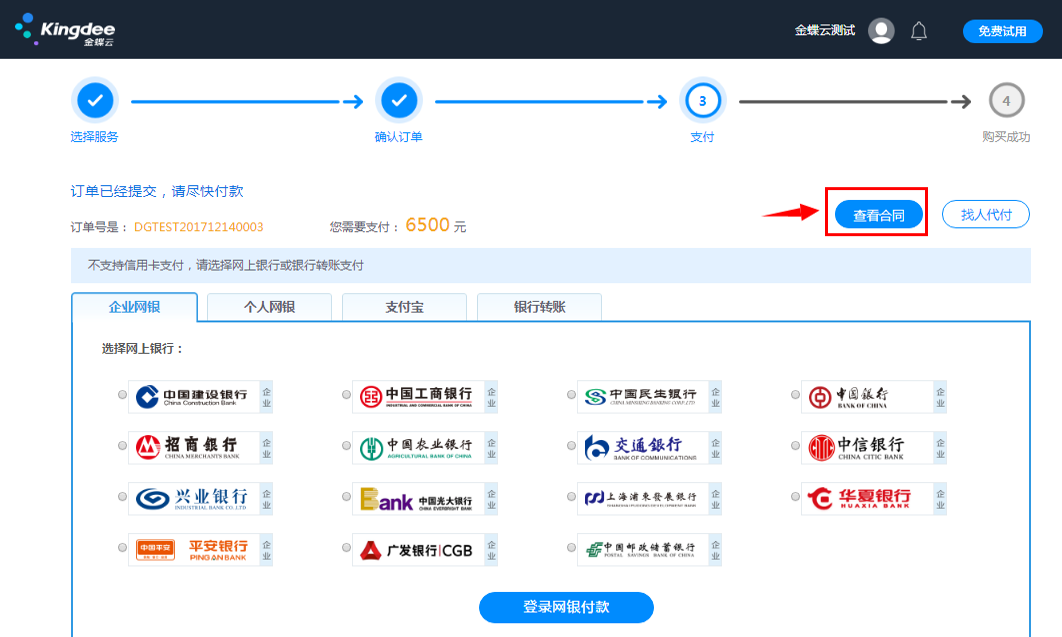Click the order number DGTEST201712140003
The width and height of the screenshot is (1062, 637).
pyautogui.click(x=198, y=227)
